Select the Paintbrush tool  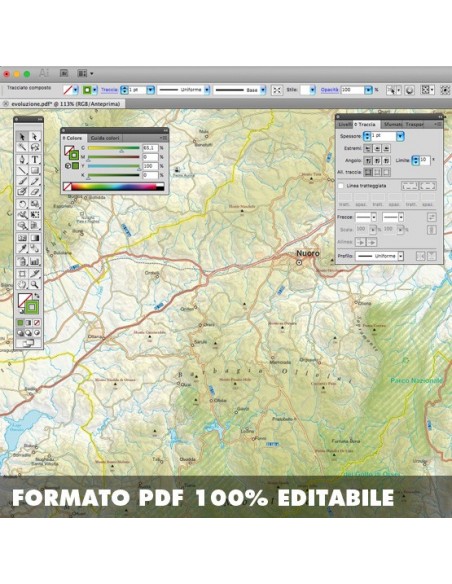(22, 181)
